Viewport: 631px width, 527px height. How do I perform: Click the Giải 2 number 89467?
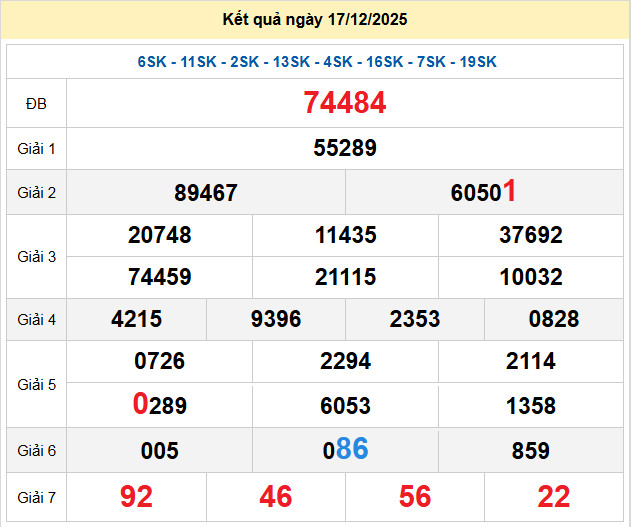coord(205,193)
